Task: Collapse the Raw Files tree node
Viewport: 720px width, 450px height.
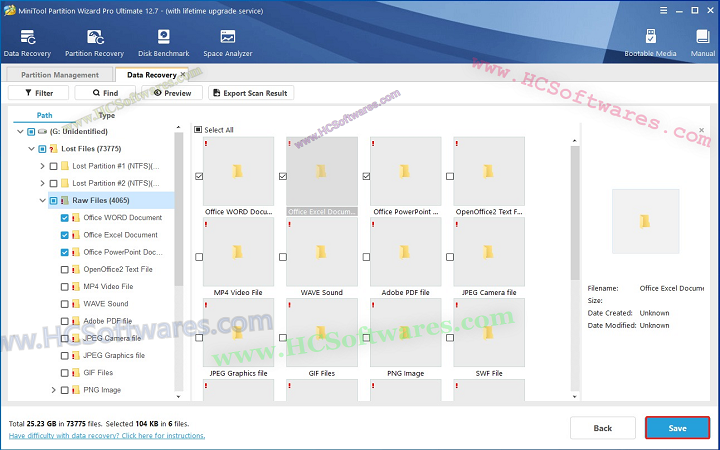Action: [x=42, y=201]
